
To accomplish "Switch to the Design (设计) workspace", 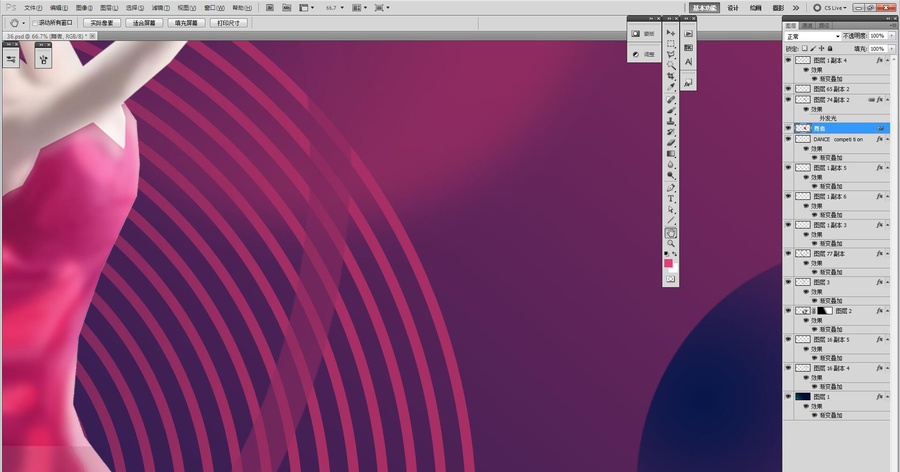I will [733, 8].
